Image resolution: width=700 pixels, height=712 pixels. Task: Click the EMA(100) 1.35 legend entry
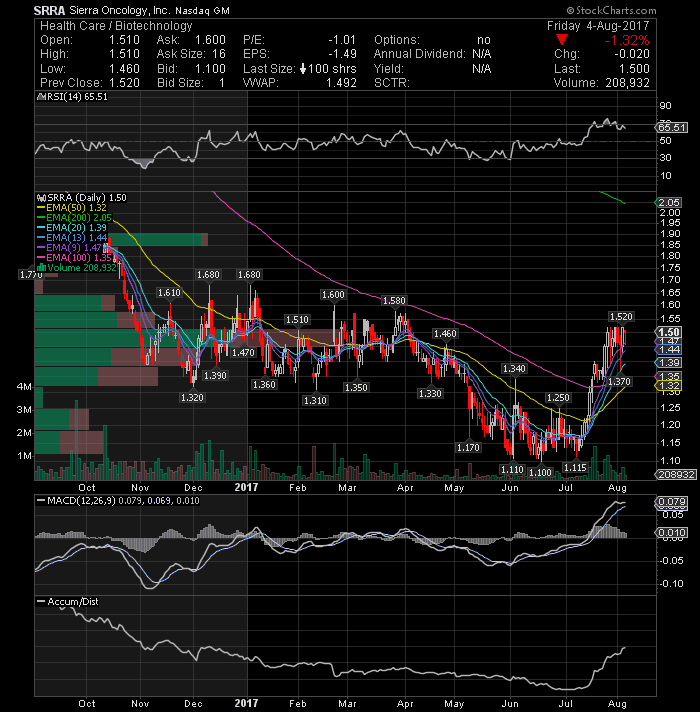pyautogui.click(x=74, y=257)
